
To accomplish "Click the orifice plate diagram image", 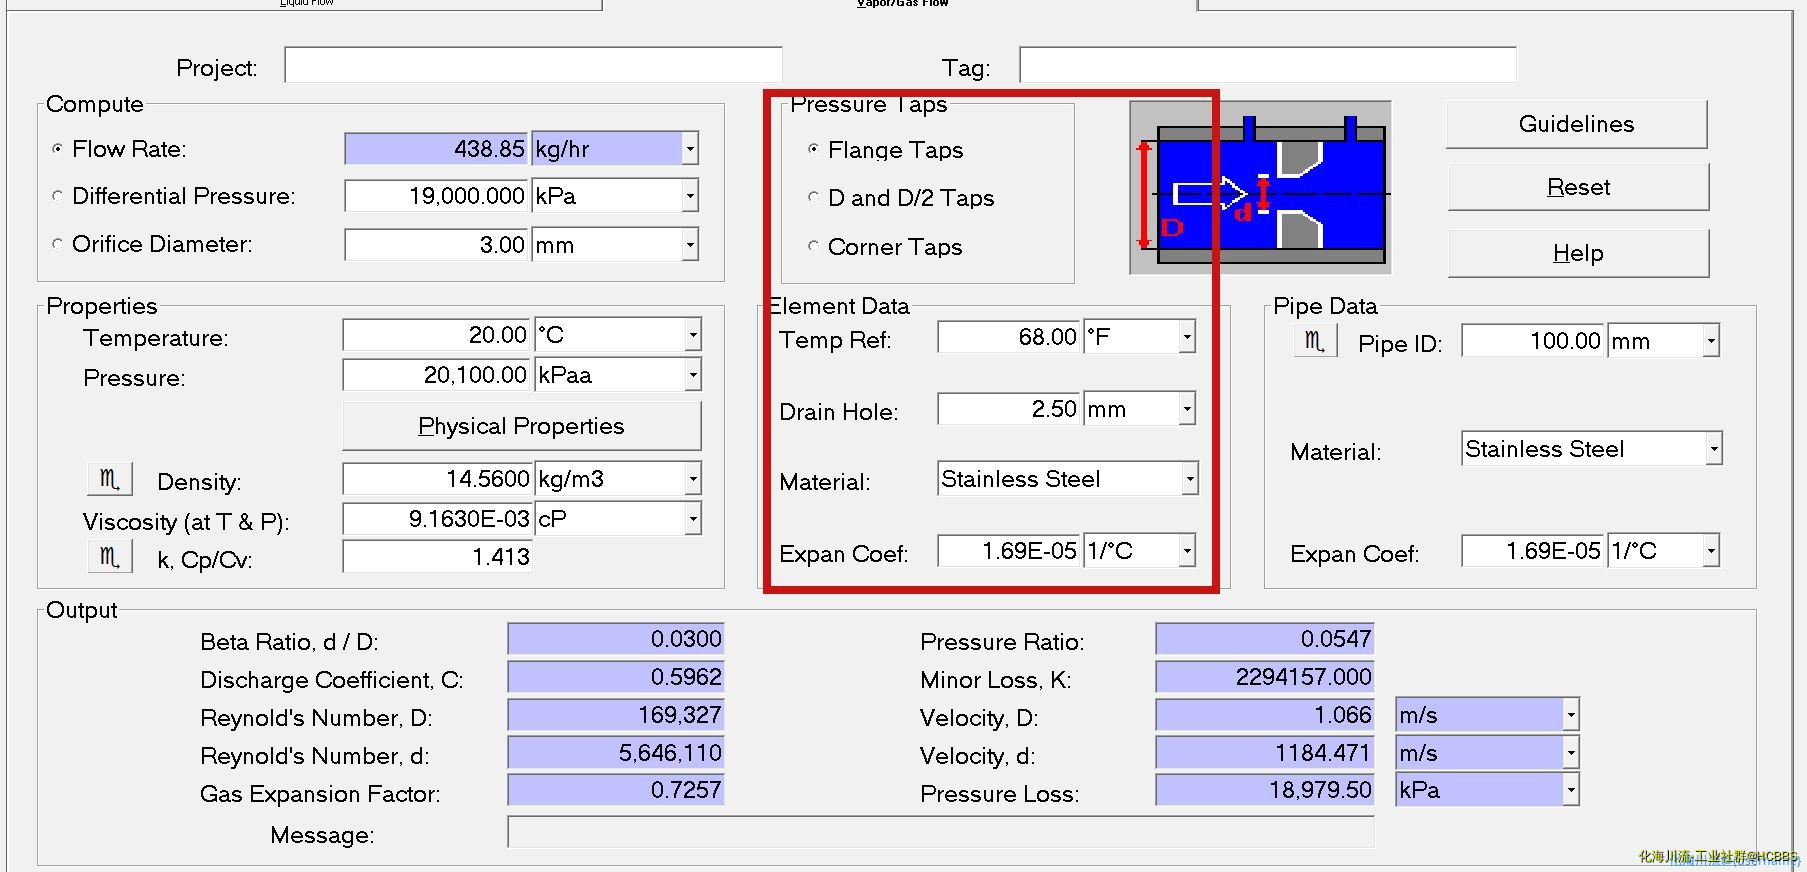I will (x=1260, y=187).
